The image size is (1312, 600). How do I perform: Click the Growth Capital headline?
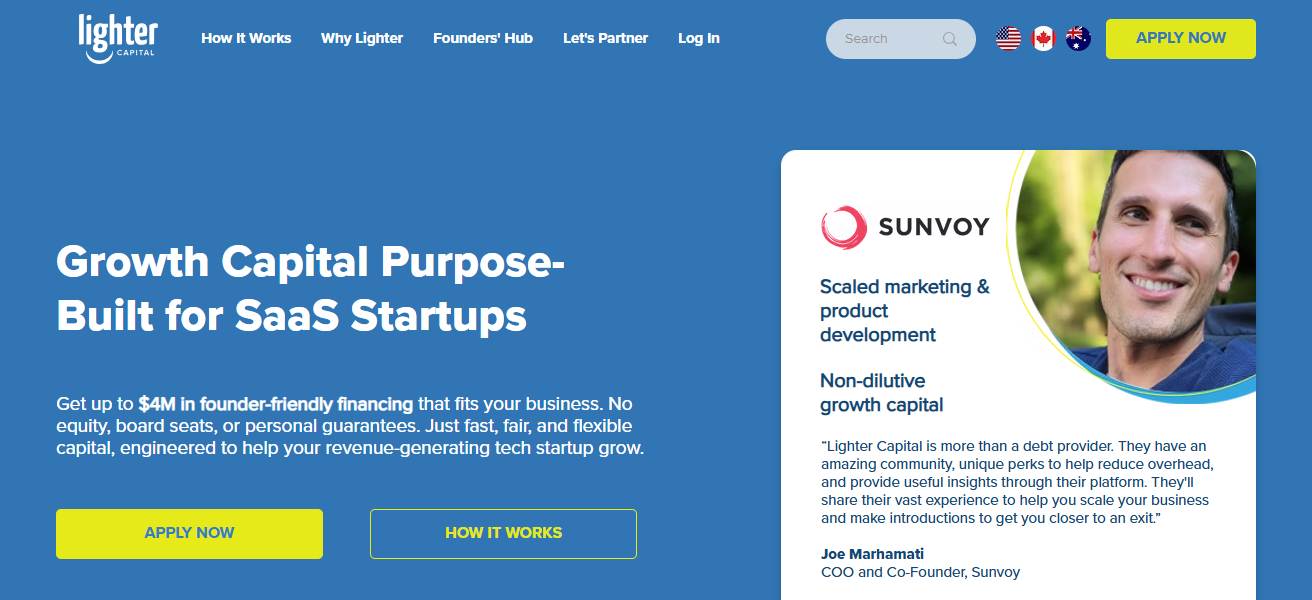(310, 289)
